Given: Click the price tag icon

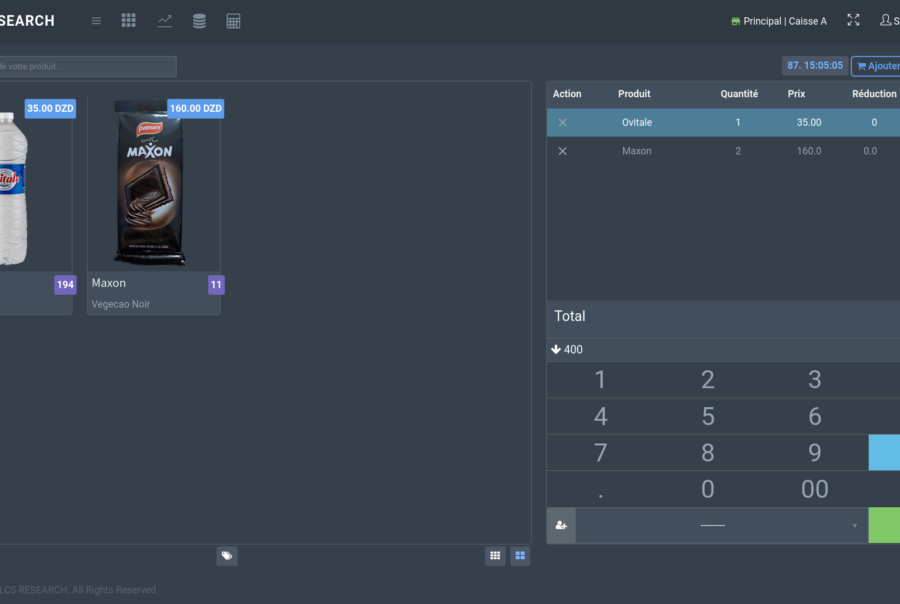Looking at the screenshot, I should [227, 556].
